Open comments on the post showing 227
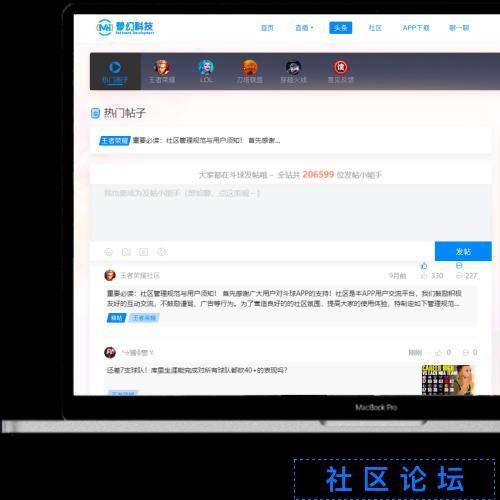The image size is (500, 500). point(466,276)
